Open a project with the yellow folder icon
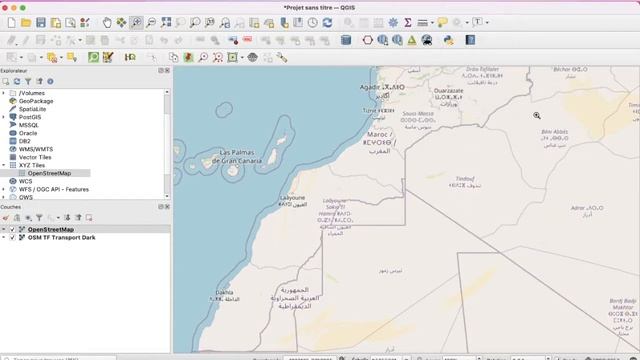 26,22
